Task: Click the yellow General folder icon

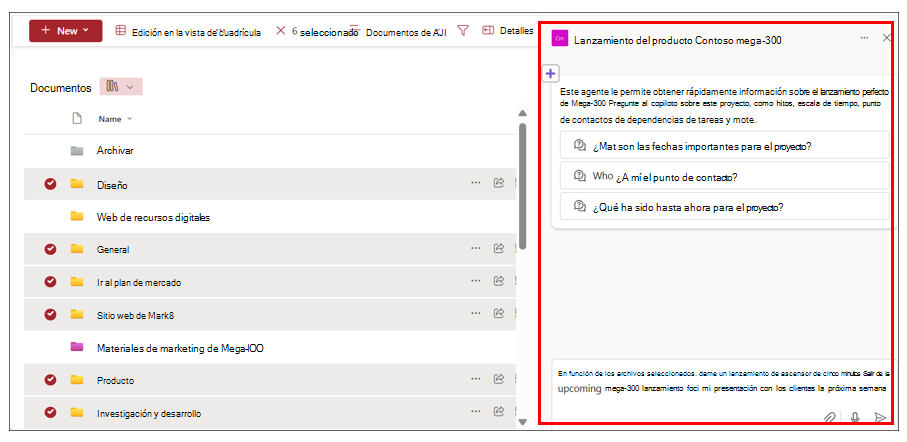Action: 76,249
